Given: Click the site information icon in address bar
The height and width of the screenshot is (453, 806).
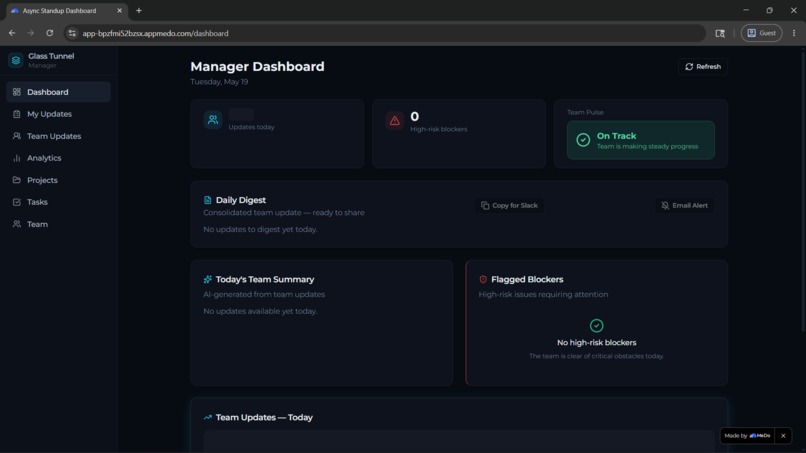Looking at the screenshot, I should pos(72,33).
